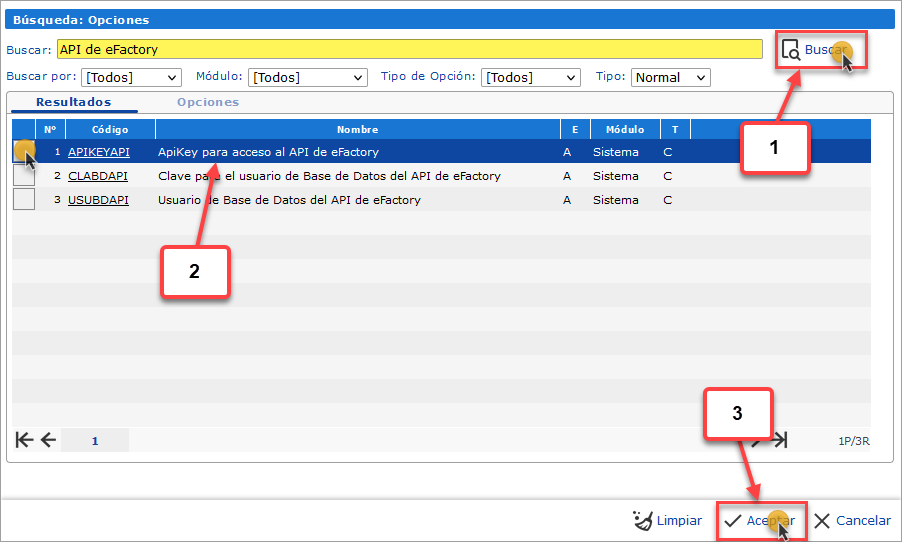Select 'Clave para el usuario de Base de Datos' row
902x542 pixels.
(x=441, y=176)
